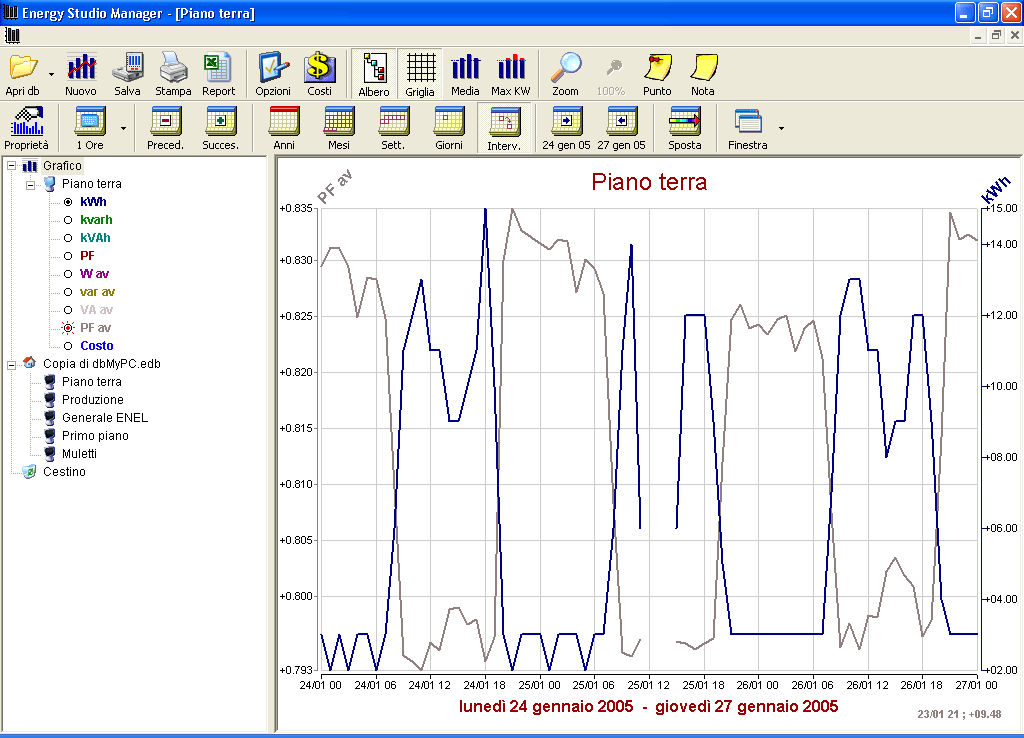This screenshot has width=1024, height=738.
Task: Open the Costi dollar icon
Action: (319, 74)
